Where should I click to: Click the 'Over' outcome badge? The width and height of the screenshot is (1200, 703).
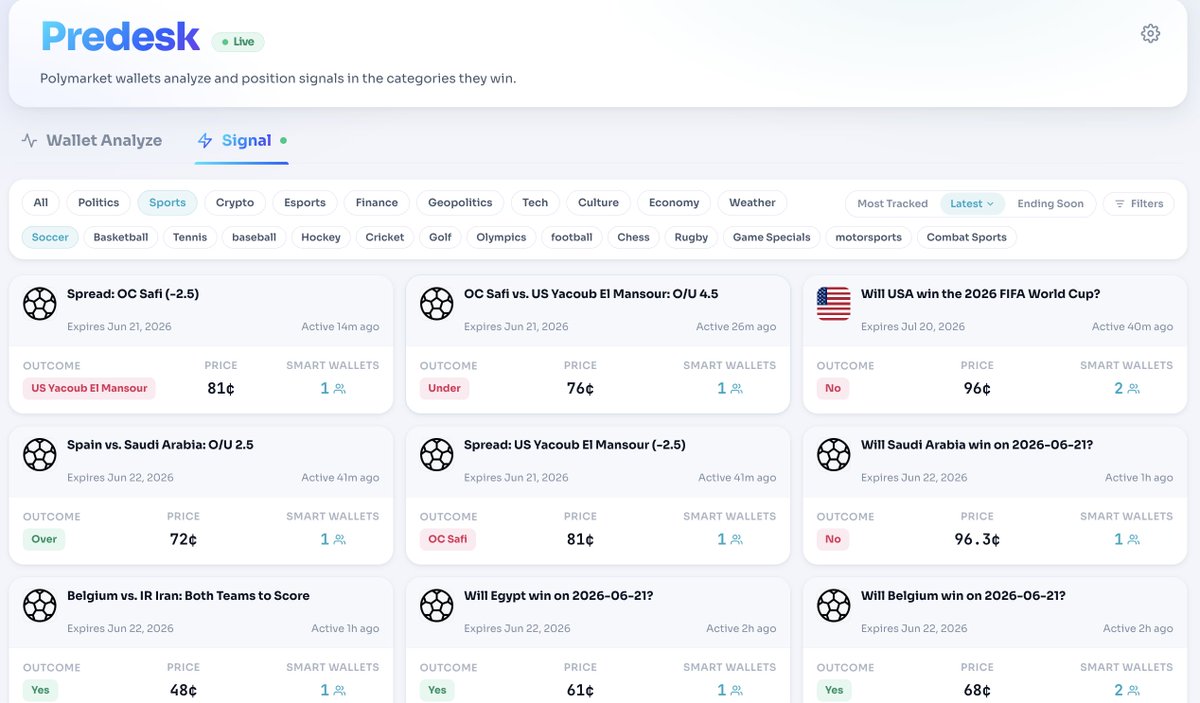pos(45,539)
